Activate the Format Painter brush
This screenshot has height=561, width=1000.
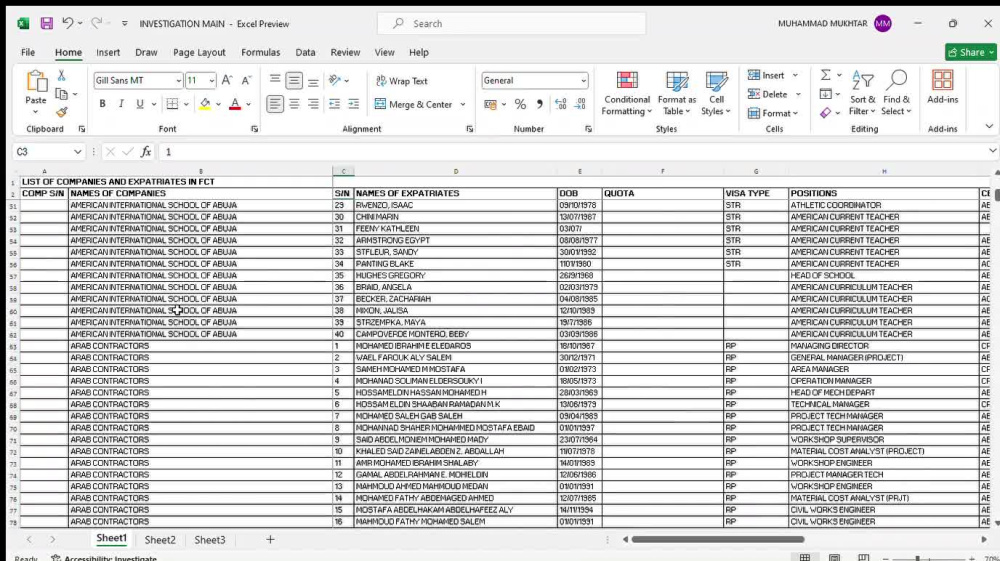(61, 112)
